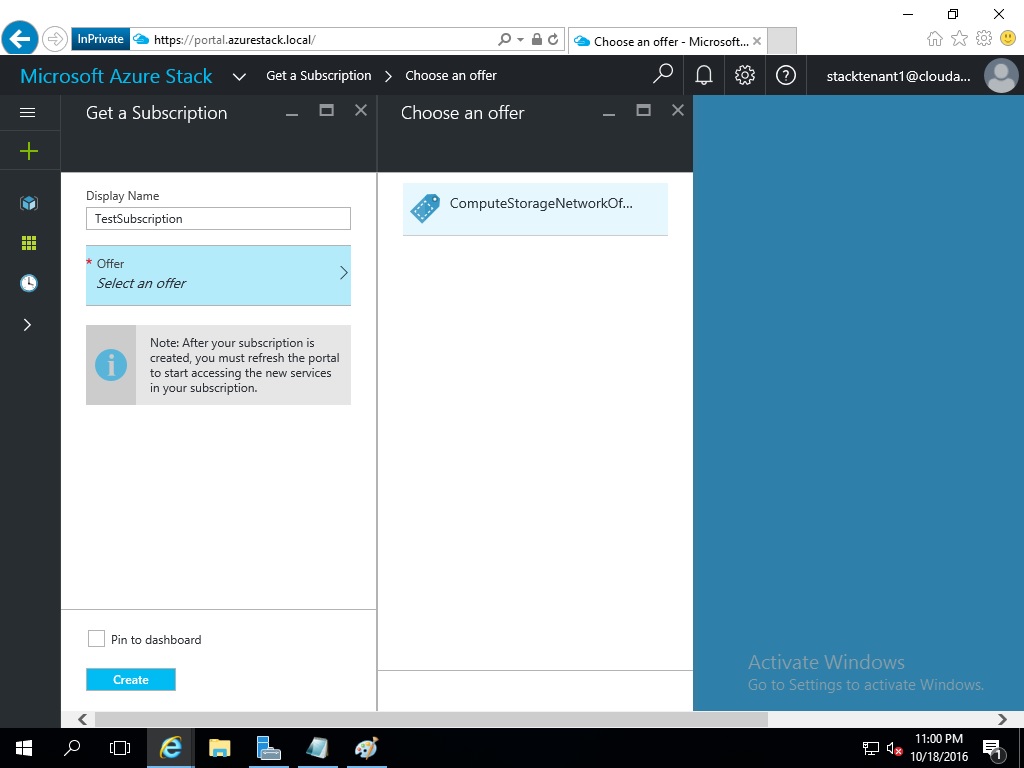Open the help question mark icon
The image size is (1024, 768).
coord(786,75)
